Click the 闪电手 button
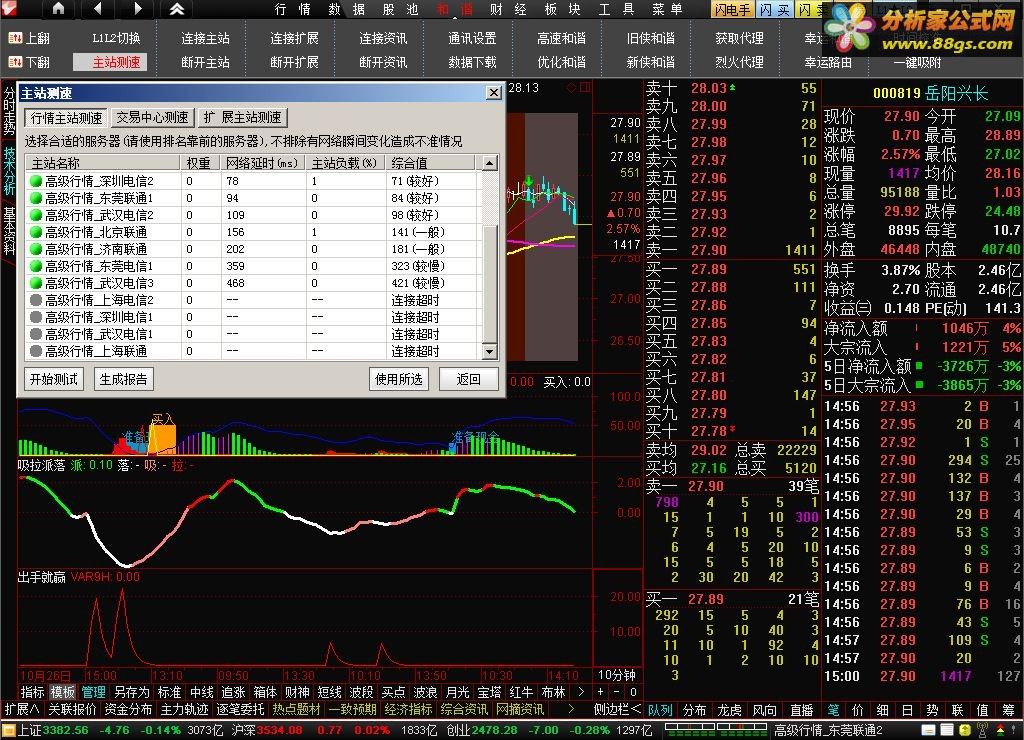The width and height of the screenshot is (1024, 740). pyautogui.click(x=733, y=9)
